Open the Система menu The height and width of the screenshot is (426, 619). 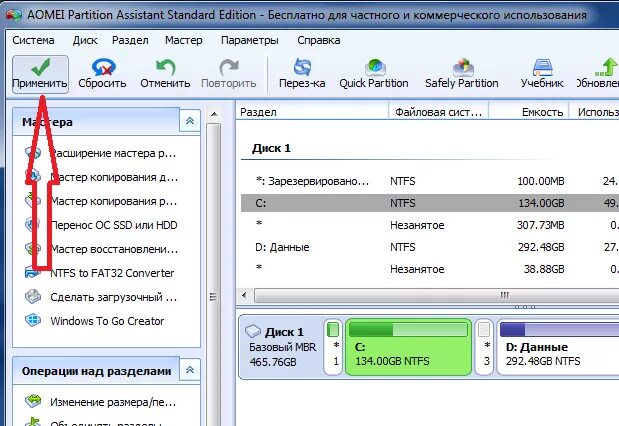pos(33,40)
